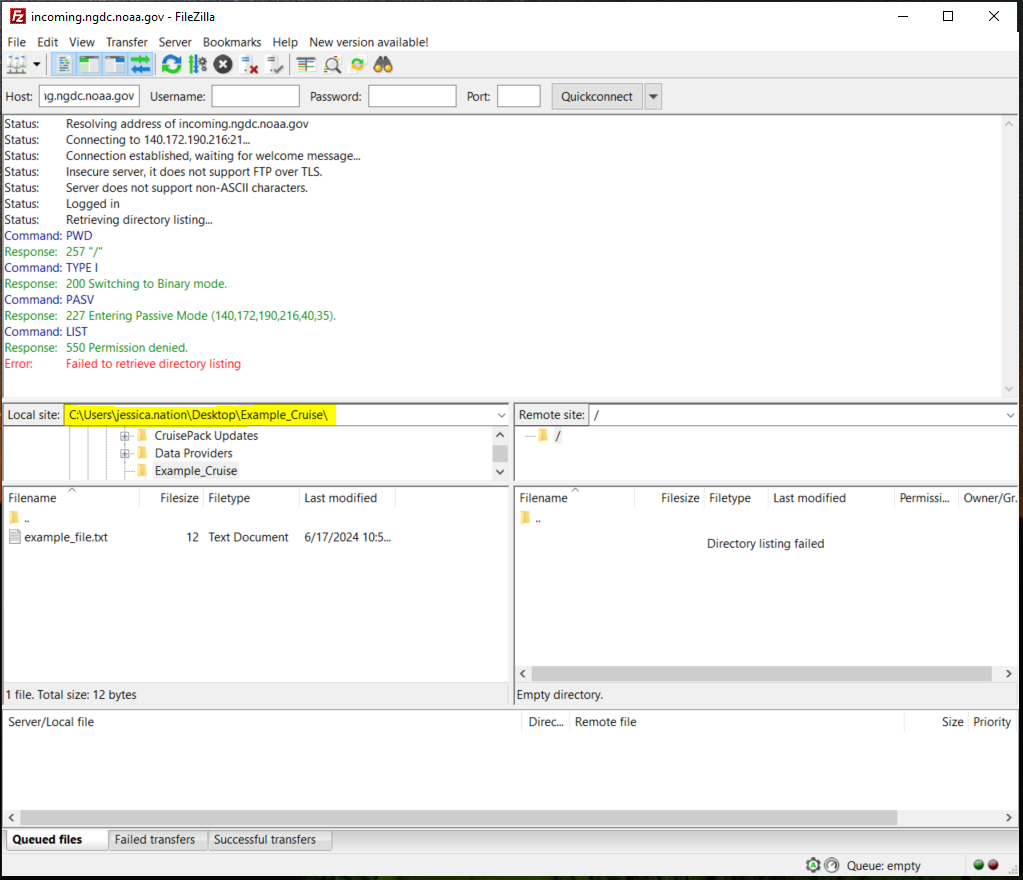Open the directory listing filters dialog
This screenshot has height=880, width=1023.
point(306,65)
